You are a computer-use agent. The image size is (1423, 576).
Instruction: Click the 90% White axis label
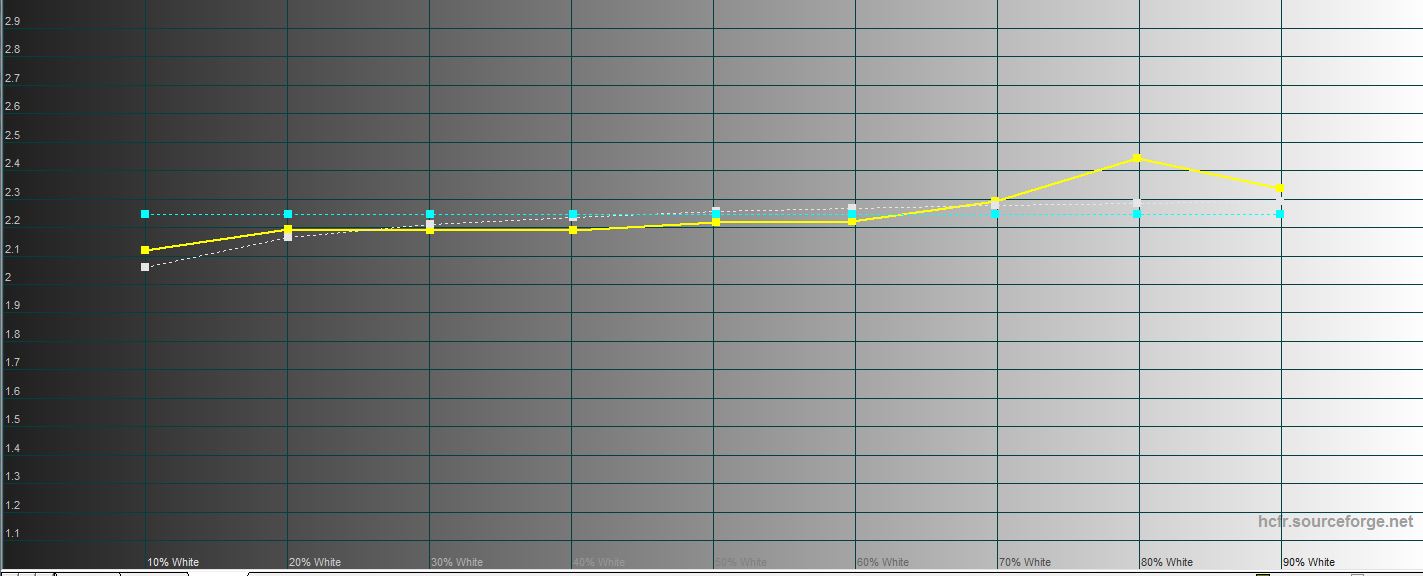tap(1308, 562)
